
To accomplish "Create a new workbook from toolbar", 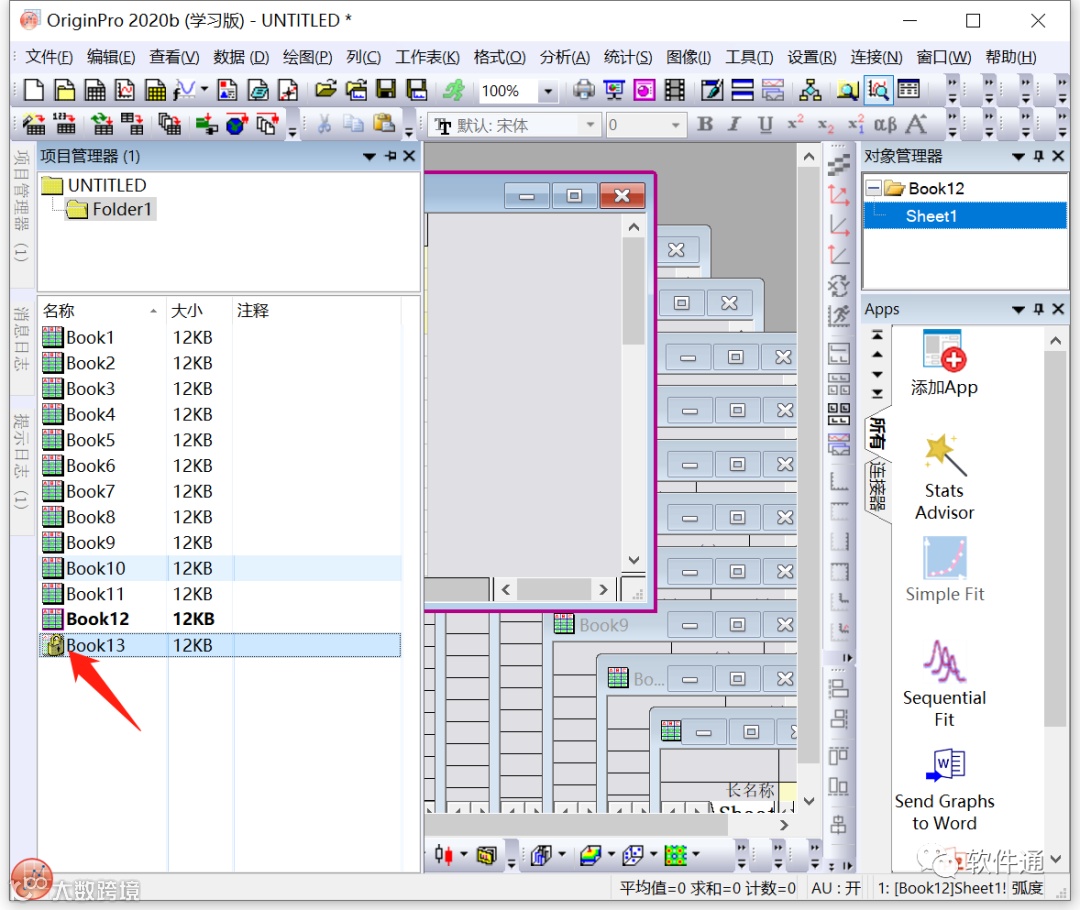I will click(95, 90).
